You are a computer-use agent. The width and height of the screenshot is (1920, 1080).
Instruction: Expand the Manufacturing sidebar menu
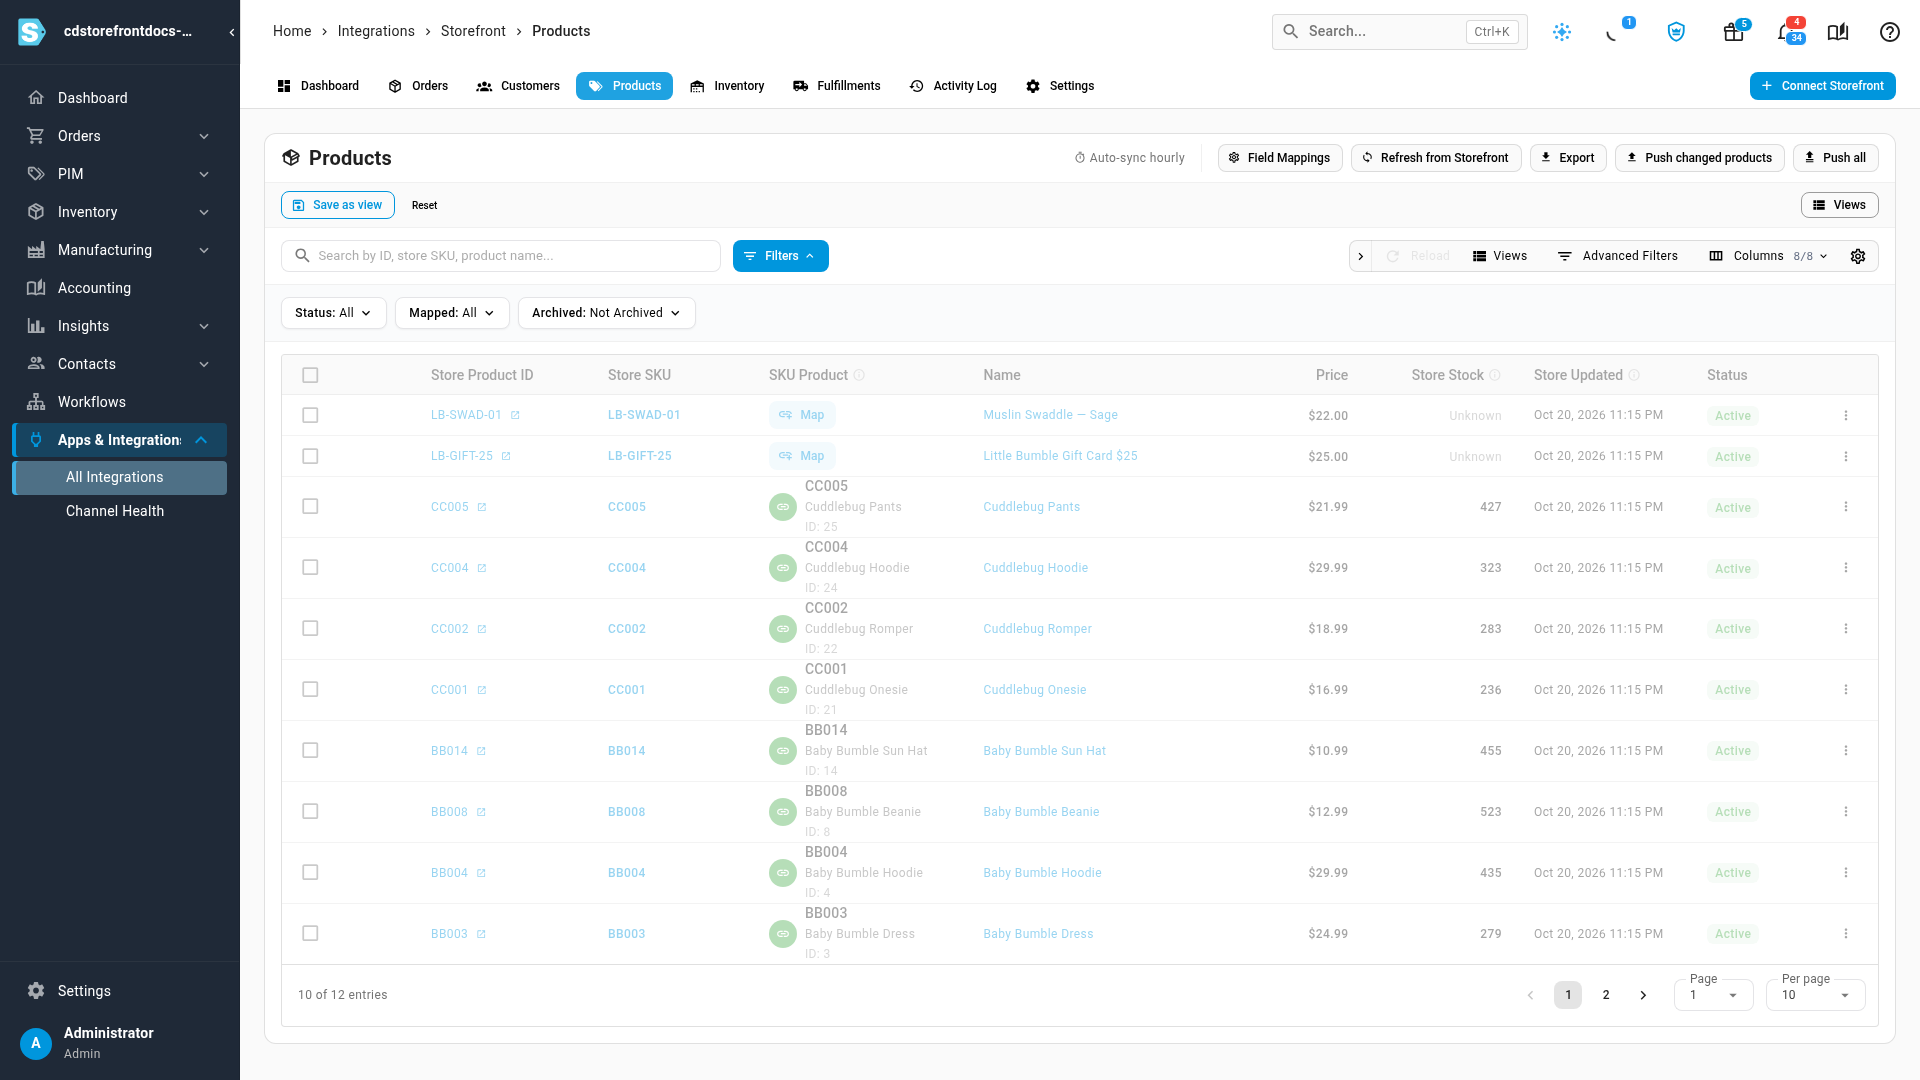120,250
